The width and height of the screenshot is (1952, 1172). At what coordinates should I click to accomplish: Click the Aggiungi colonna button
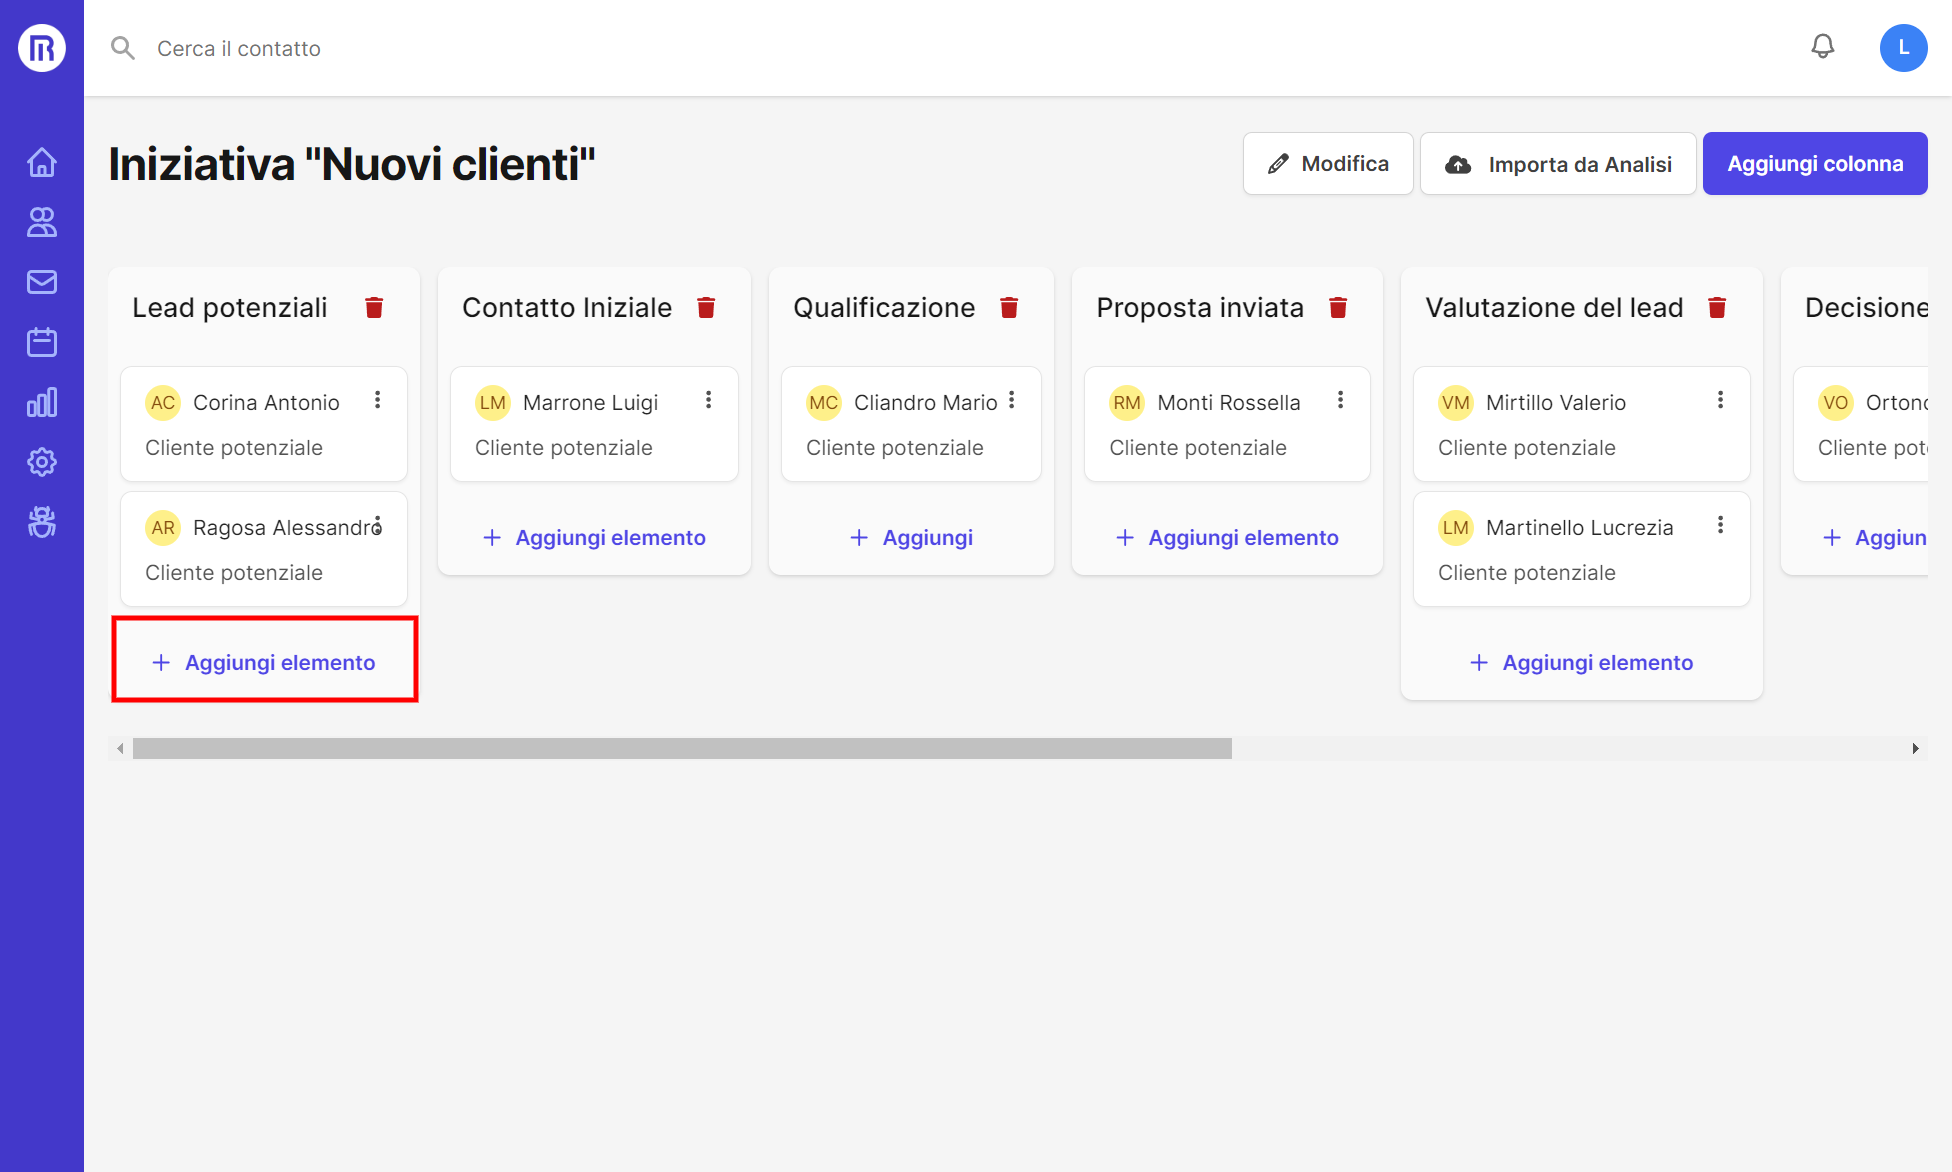(1815, 164)
